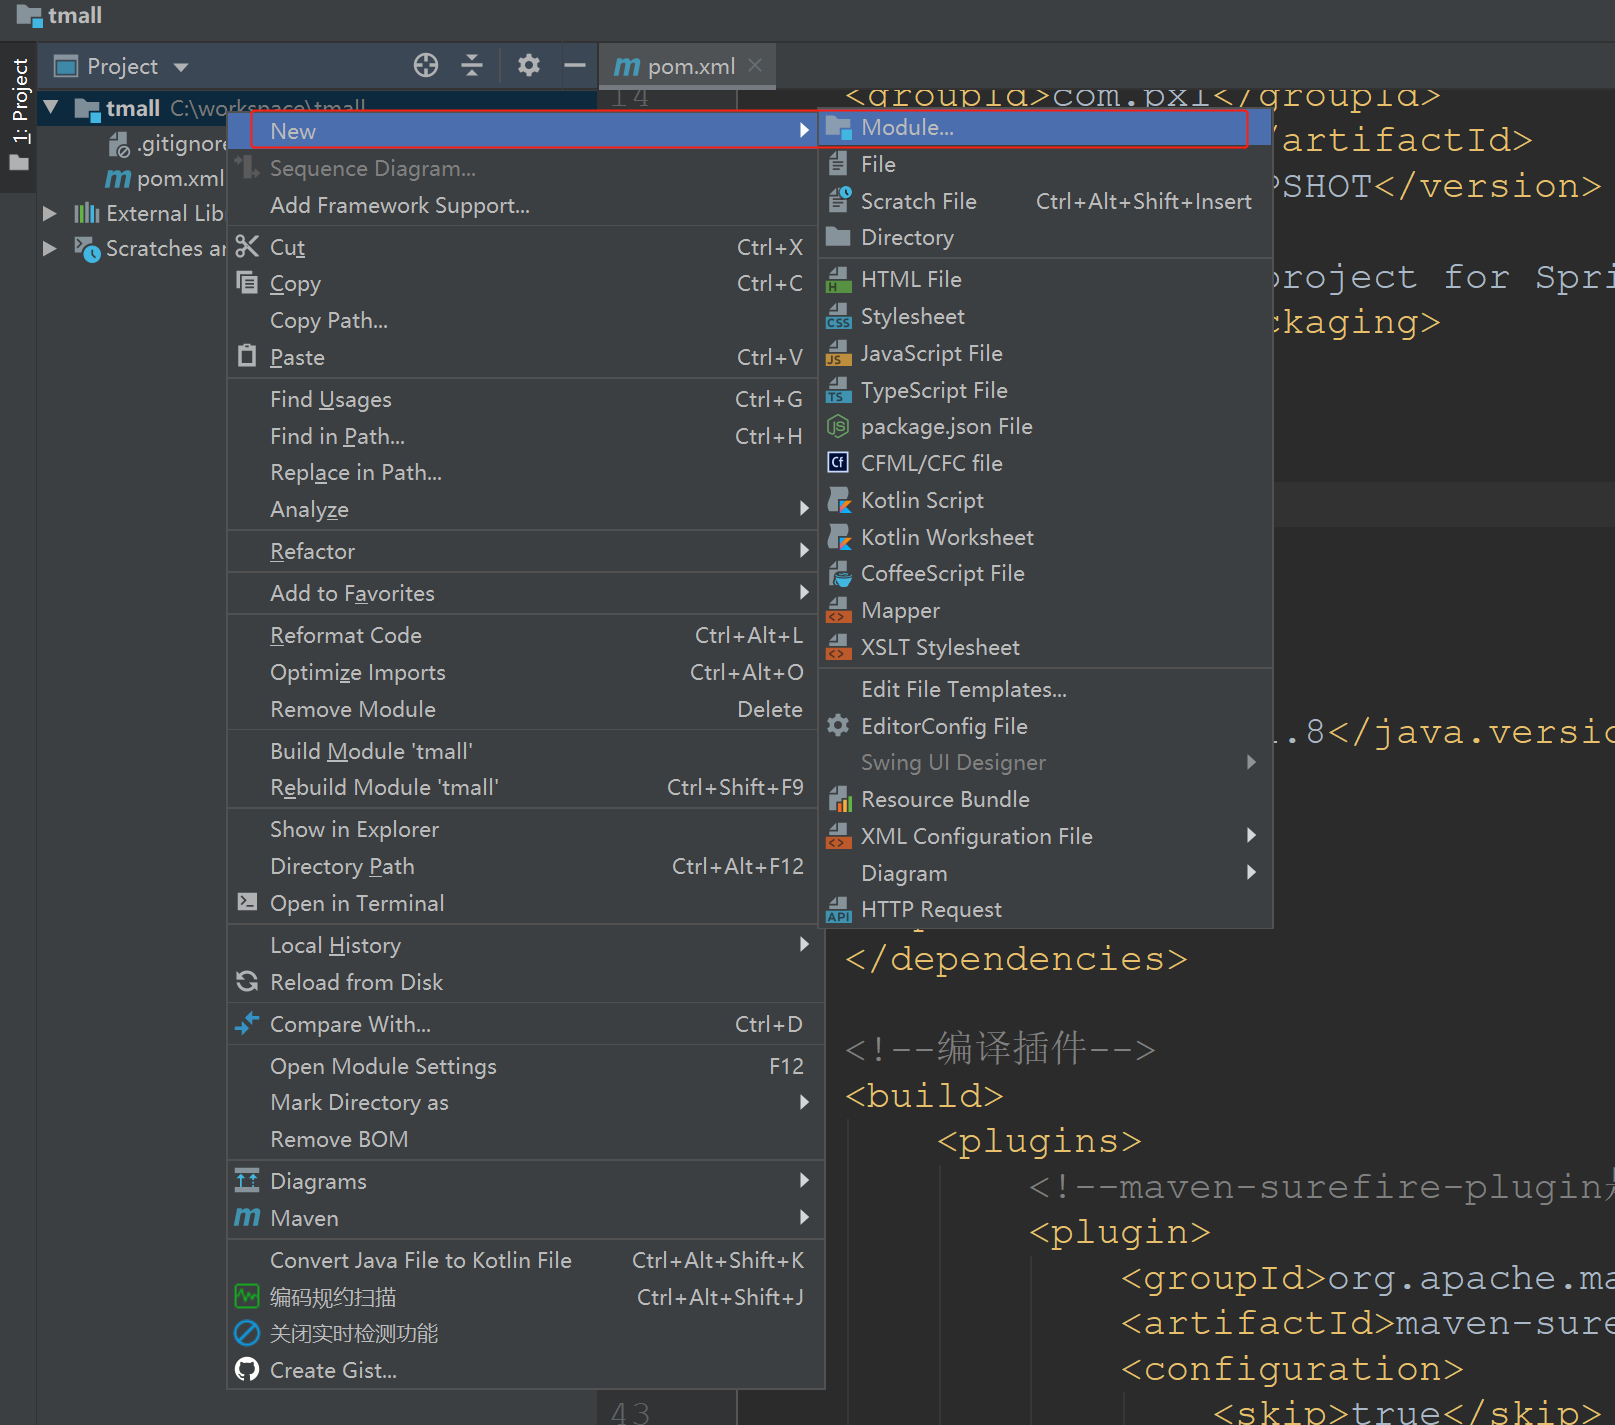
Task: Click the CoffeeScript File icon
Action: click(839, 573)
